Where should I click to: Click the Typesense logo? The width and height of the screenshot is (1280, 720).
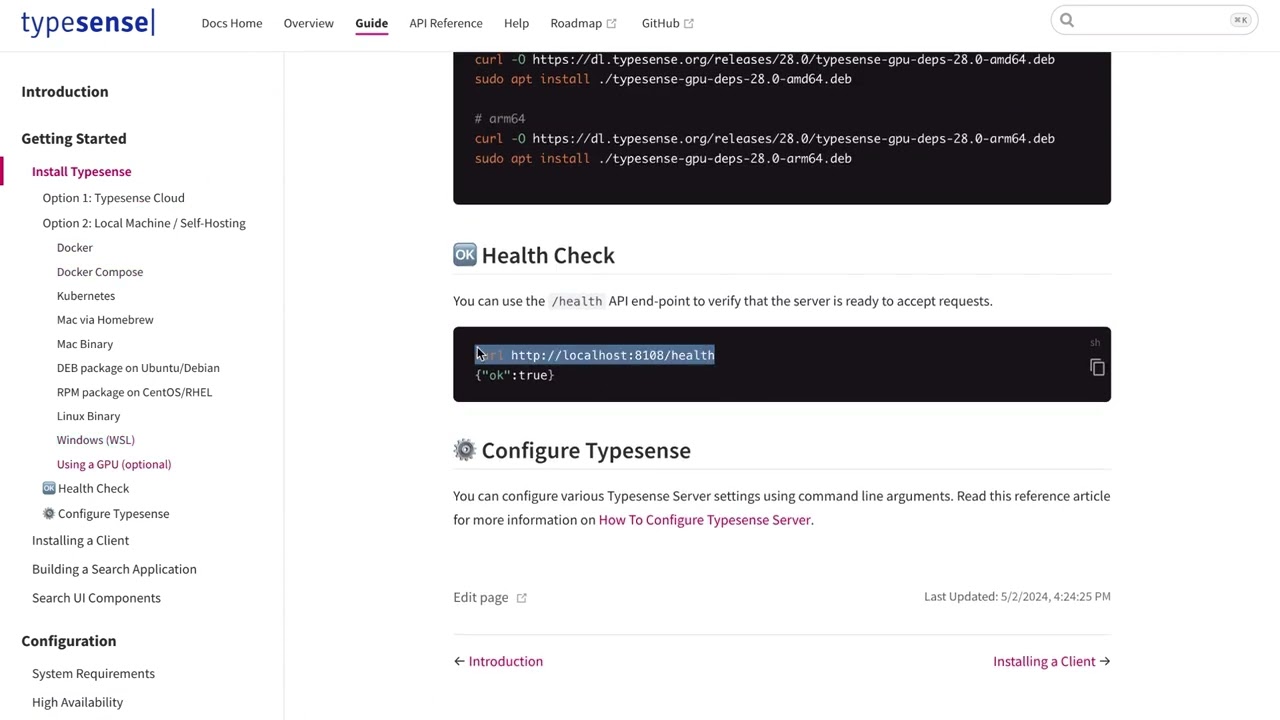tap(88, 22)
